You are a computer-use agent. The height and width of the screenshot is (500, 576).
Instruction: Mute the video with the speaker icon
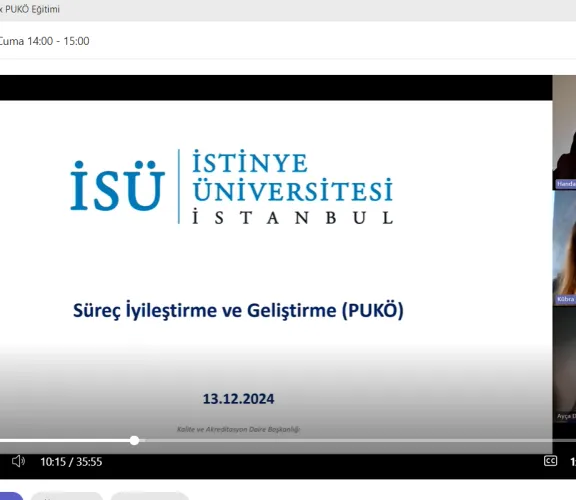[18, 461]
